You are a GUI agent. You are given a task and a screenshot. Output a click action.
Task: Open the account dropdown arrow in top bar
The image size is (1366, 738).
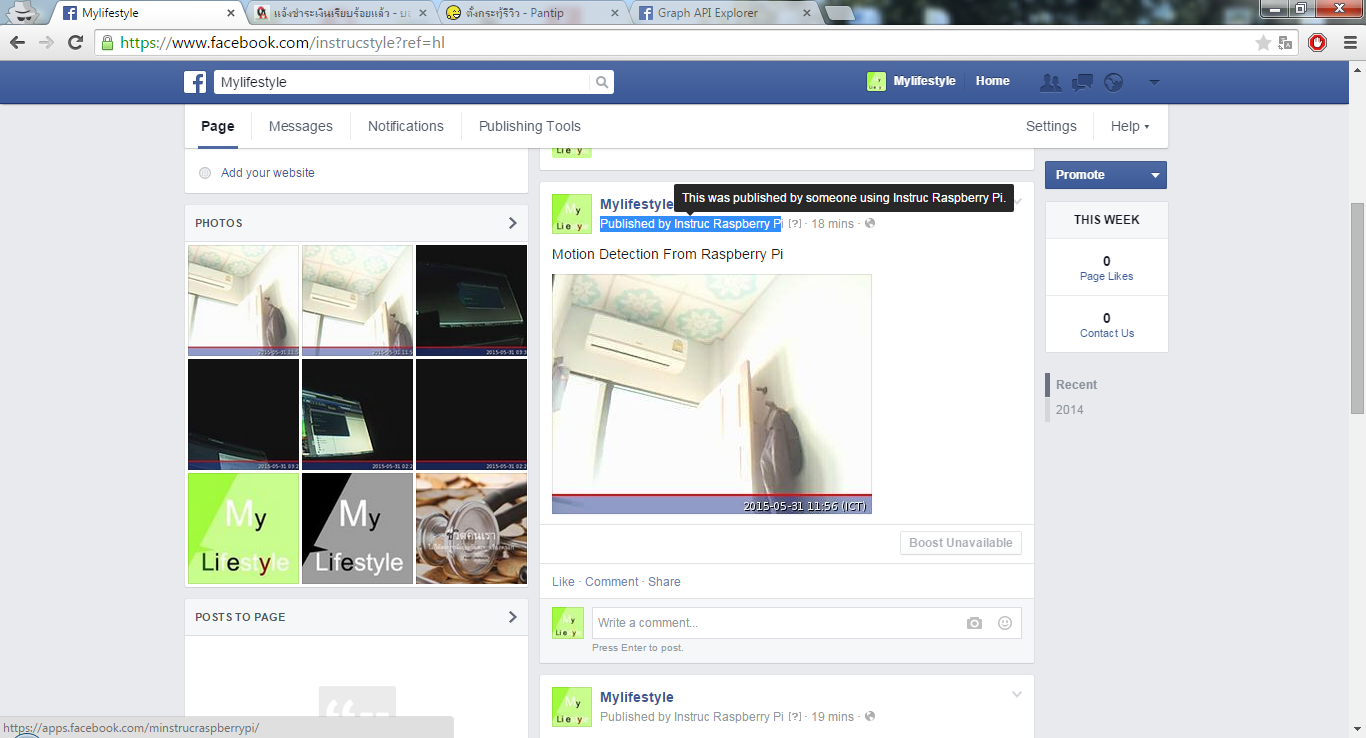[x=1154, y=82]
